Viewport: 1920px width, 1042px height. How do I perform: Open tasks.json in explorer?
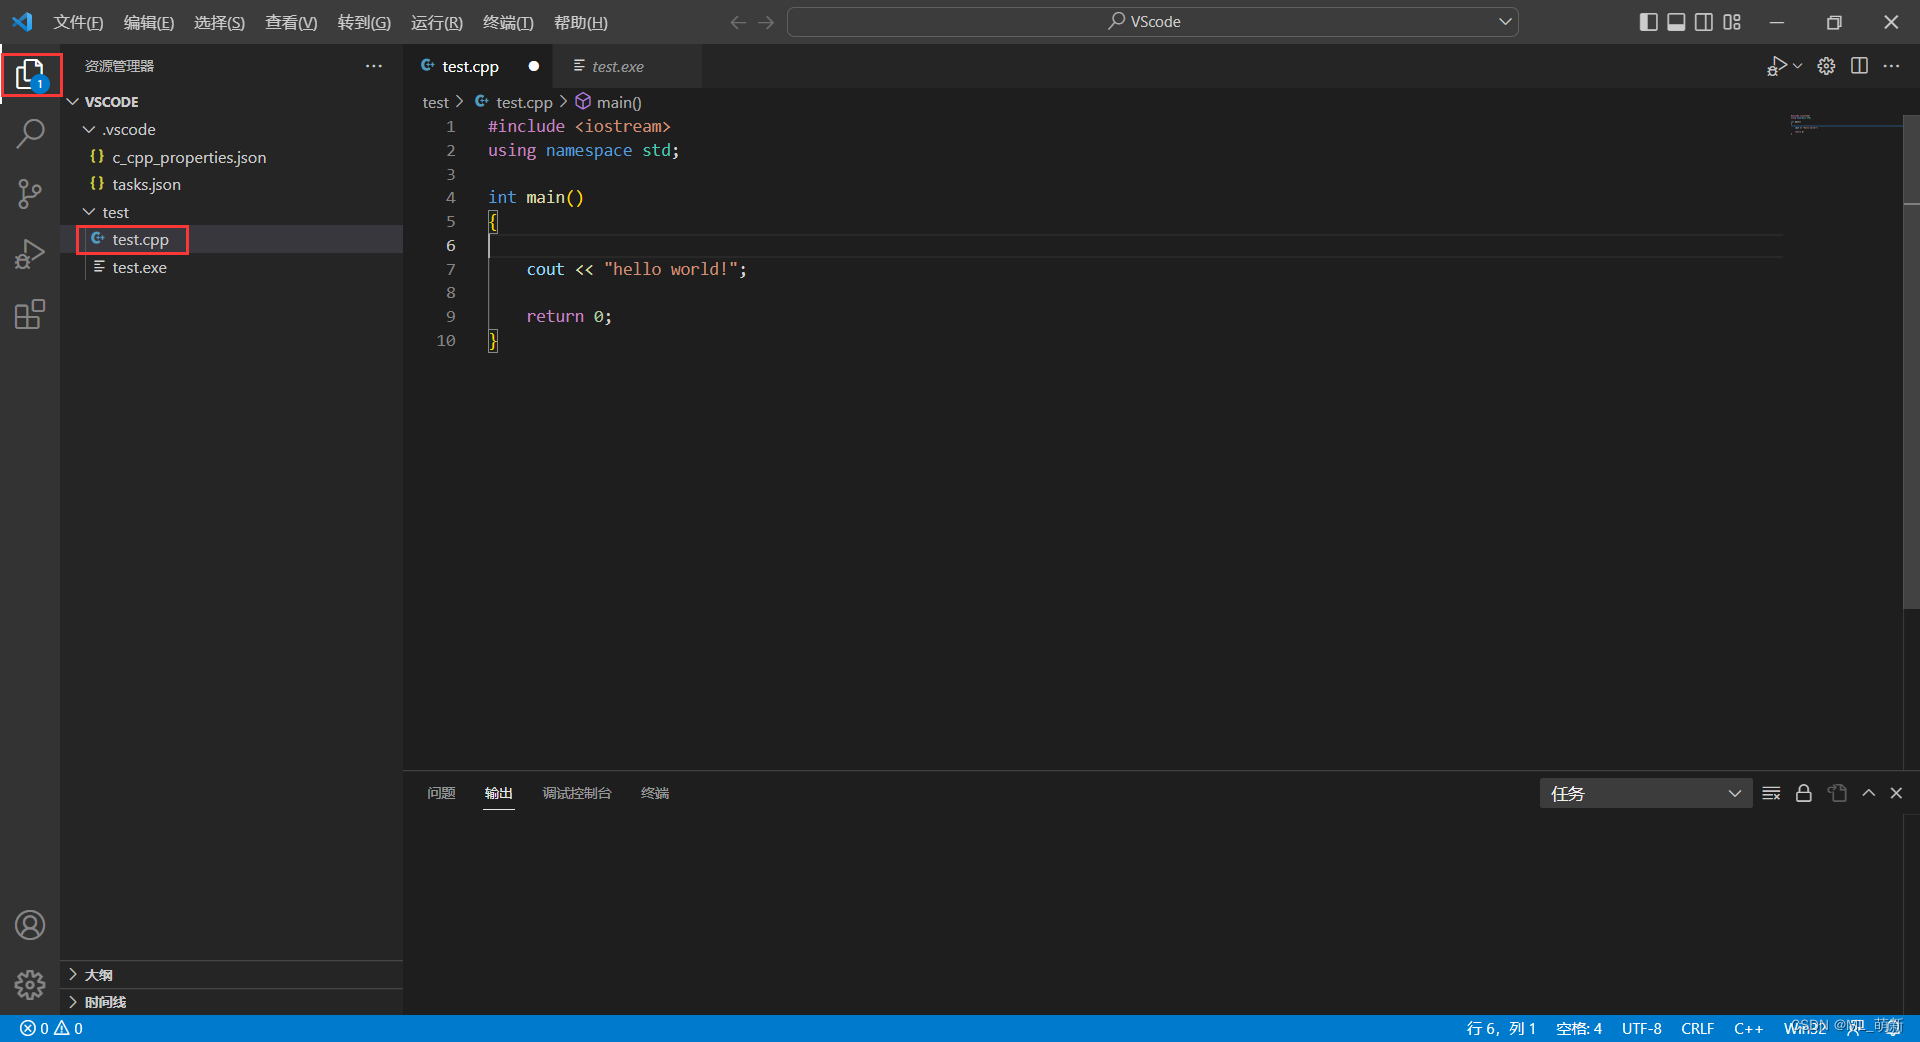tap(232, 185)
